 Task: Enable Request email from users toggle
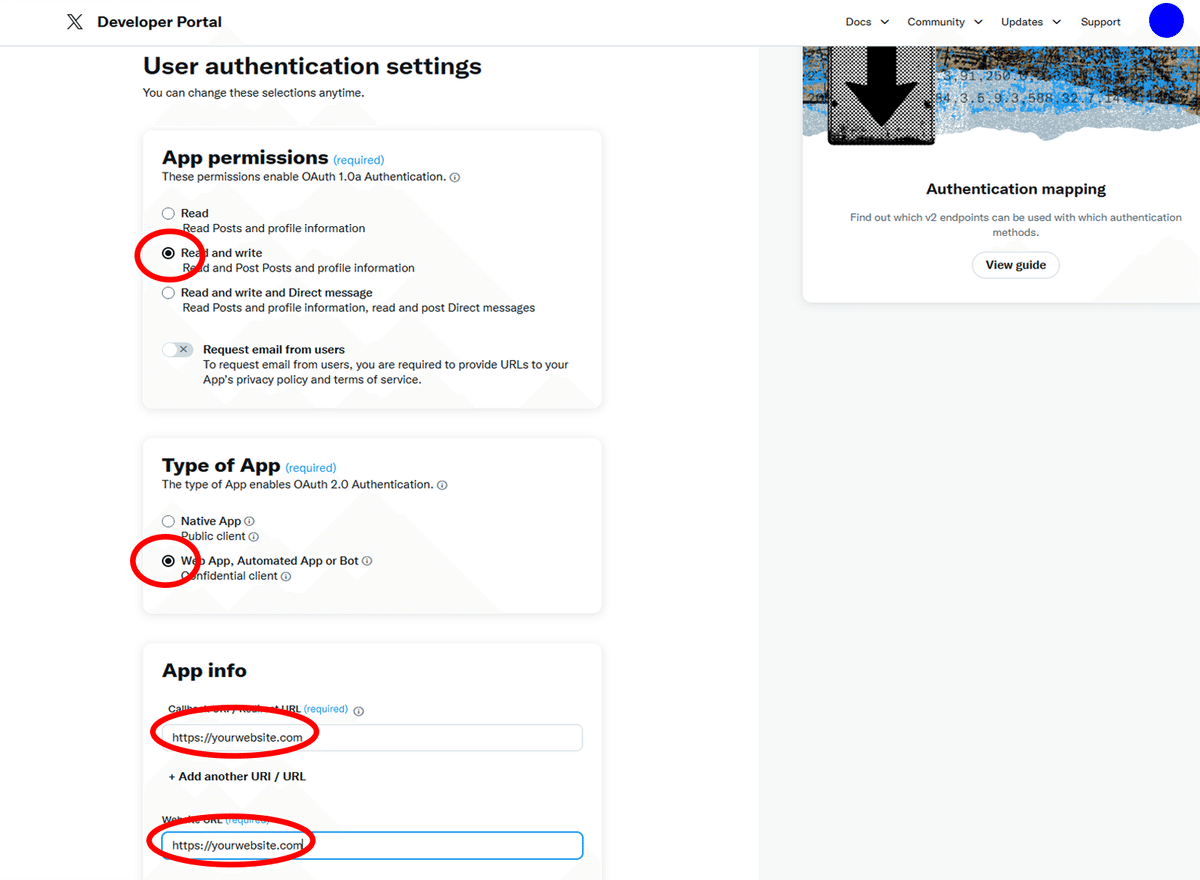[178, 350]
